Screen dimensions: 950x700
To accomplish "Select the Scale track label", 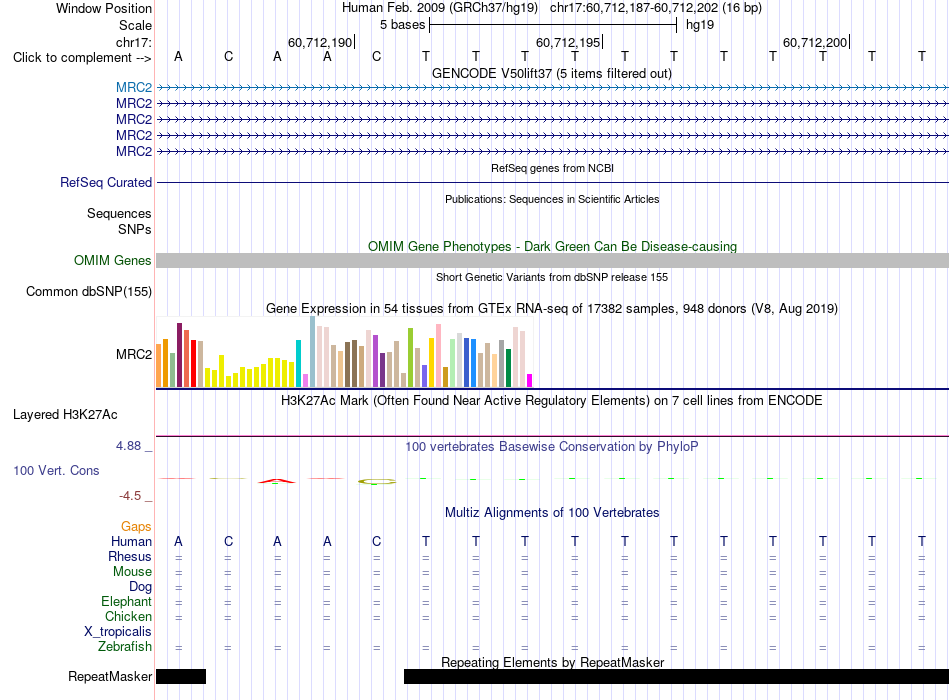I will tap(135, 25).
